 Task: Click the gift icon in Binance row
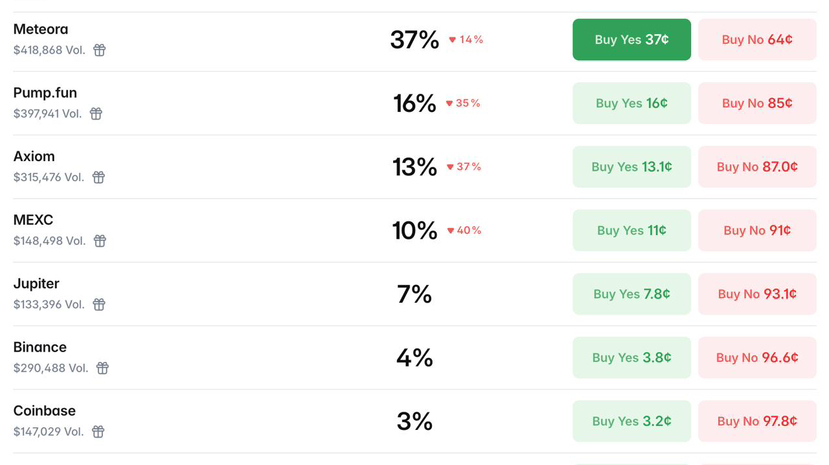(x=102, y=368)
